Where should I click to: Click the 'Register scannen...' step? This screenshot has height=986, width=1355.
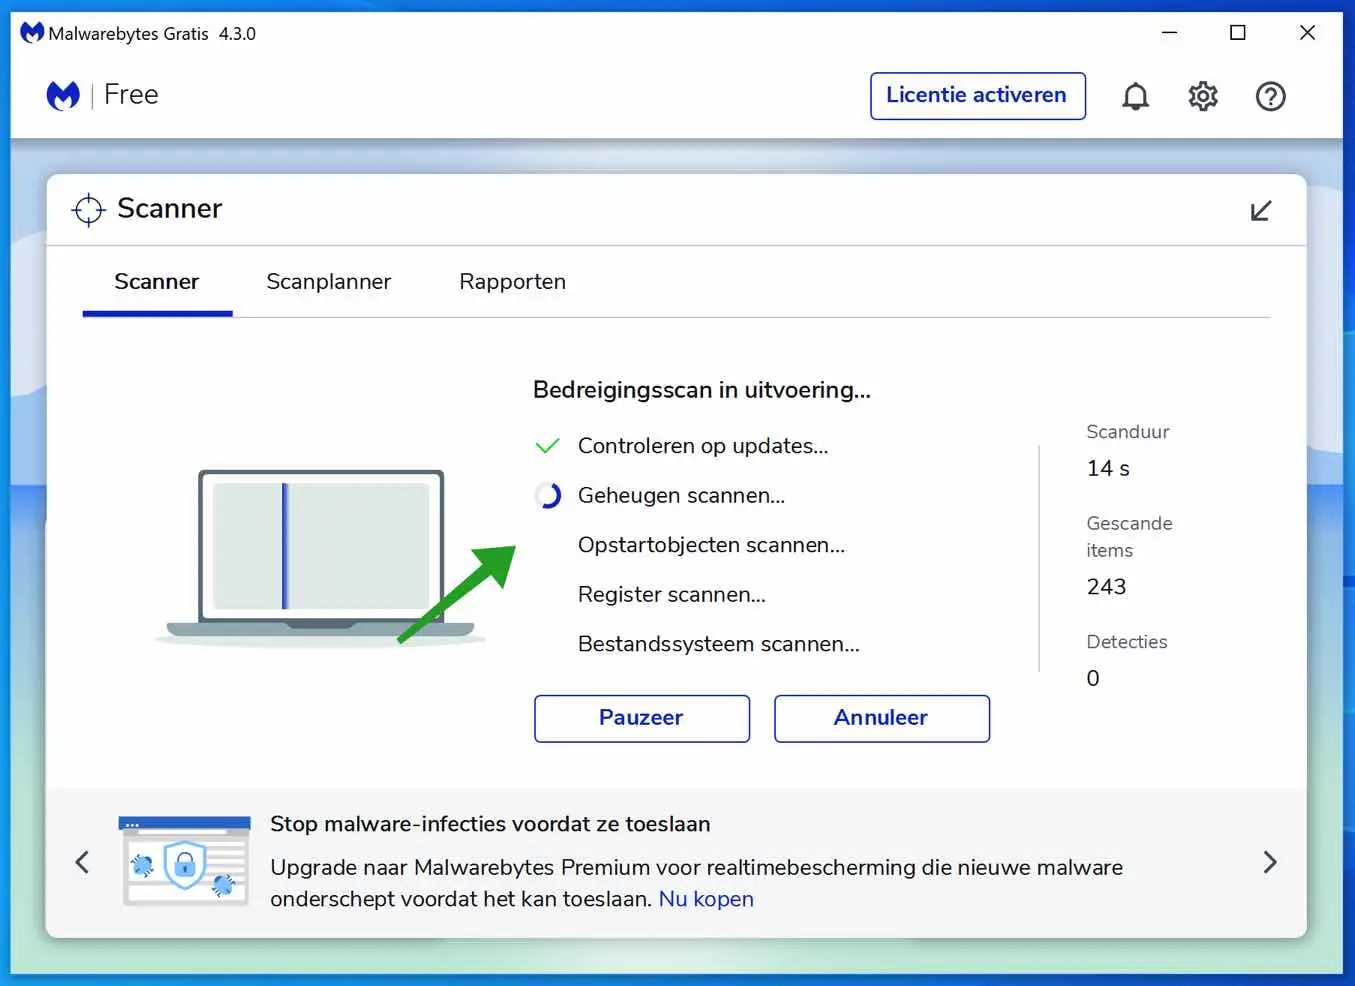pos(671,594)
